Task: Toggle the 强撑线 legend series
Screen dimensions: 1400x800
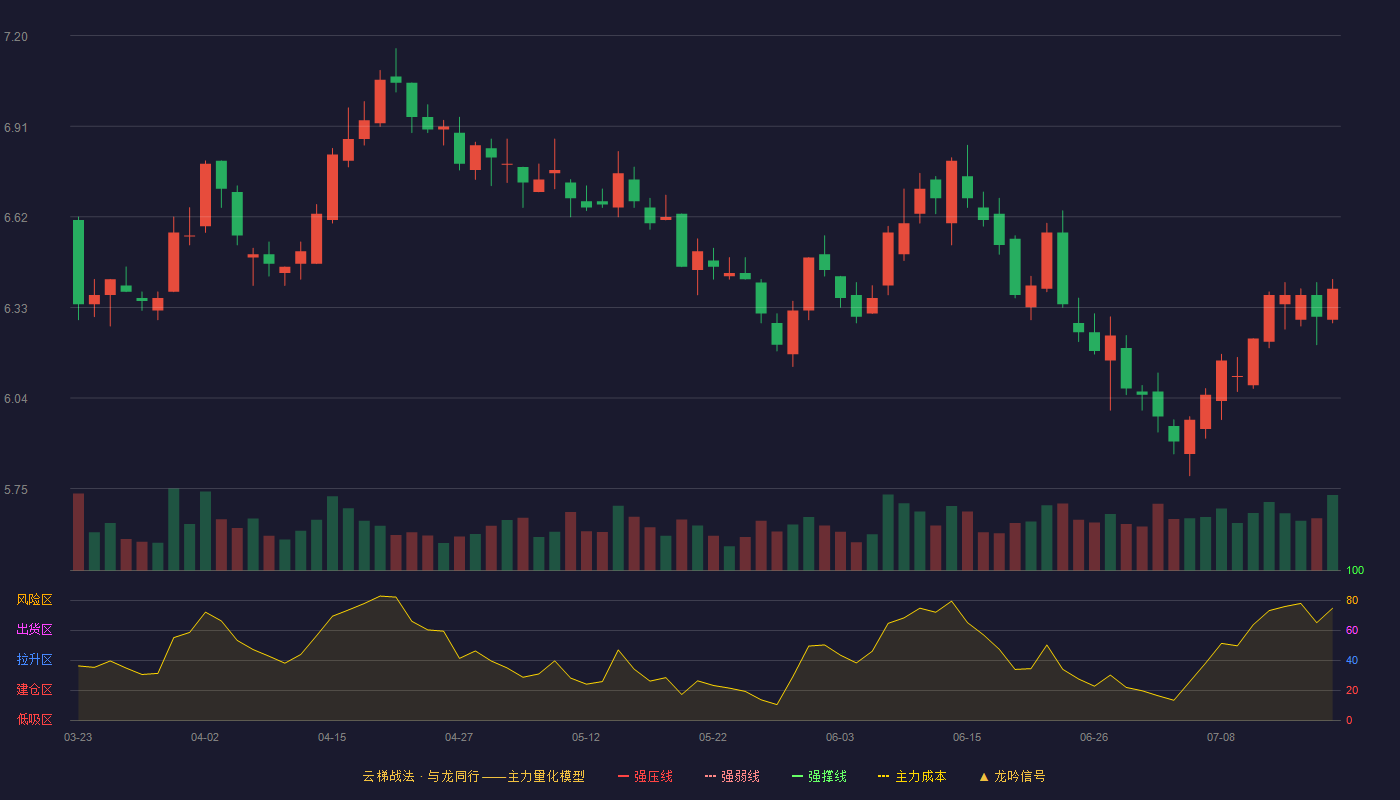Action: (819, 776)
